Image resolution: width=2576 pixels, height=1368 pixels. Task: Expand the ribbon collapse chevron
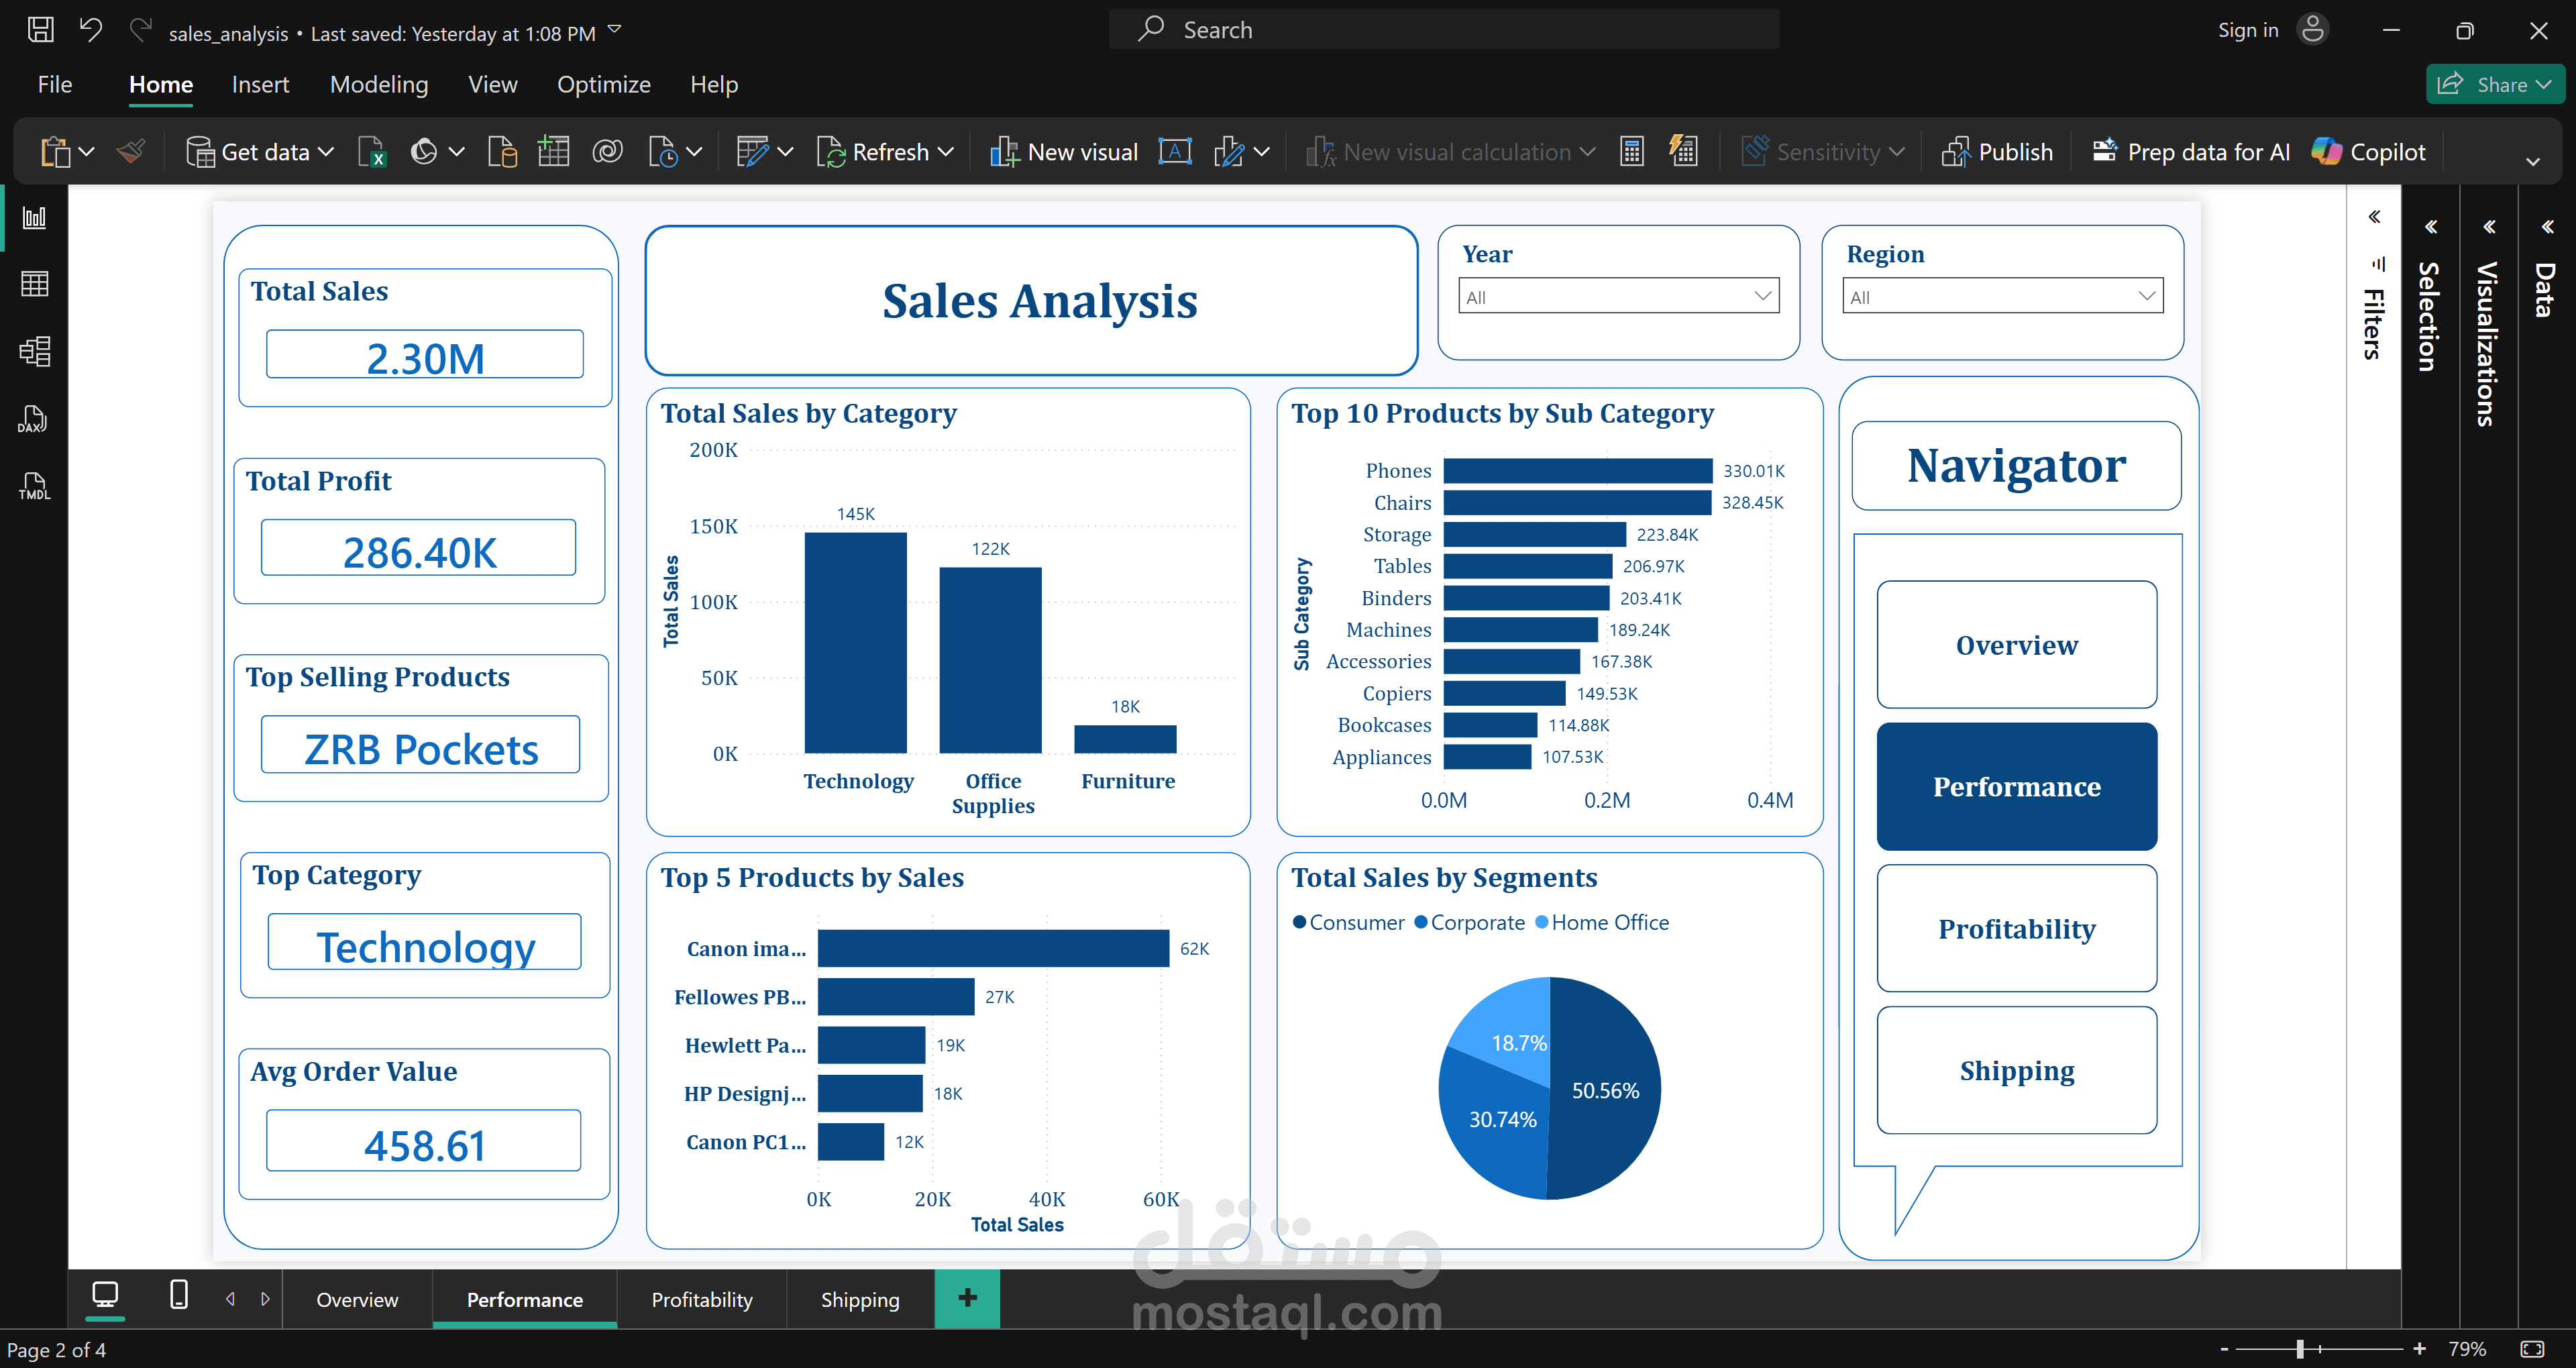click(2532, 161)
